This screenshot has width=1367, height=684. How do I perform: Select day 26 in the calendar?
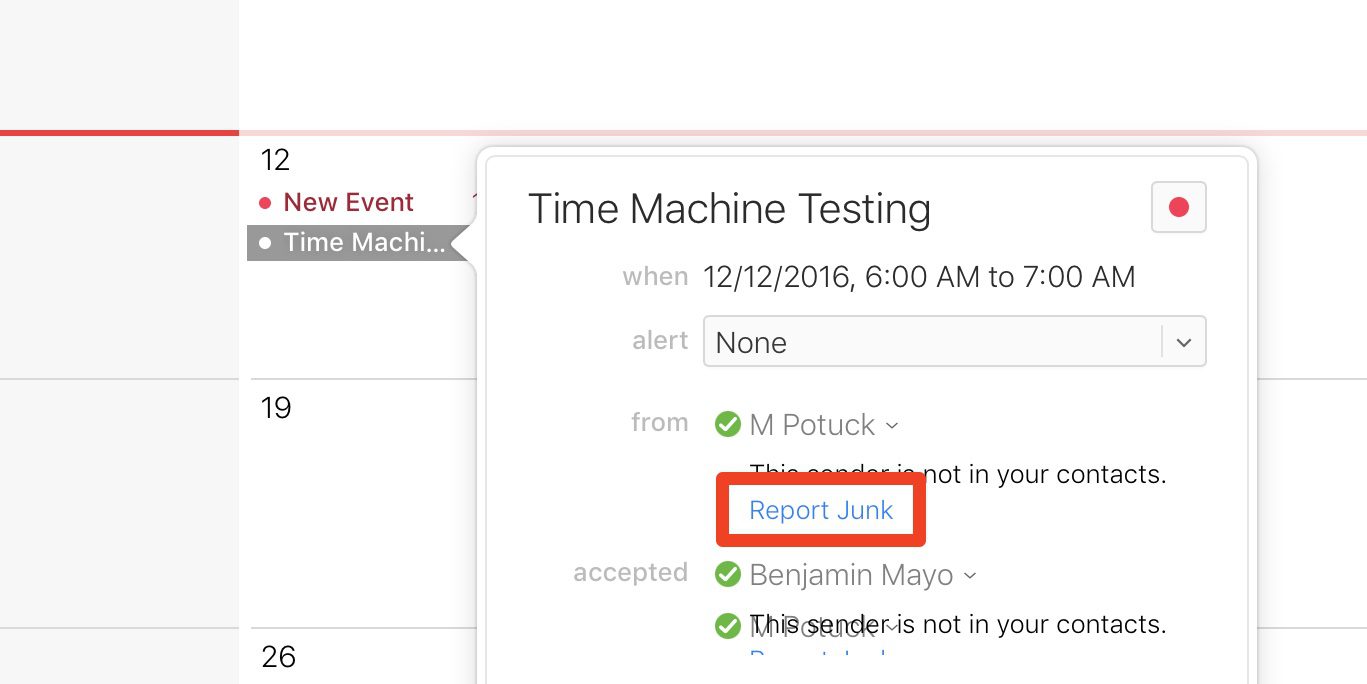(x=278, y=657)
